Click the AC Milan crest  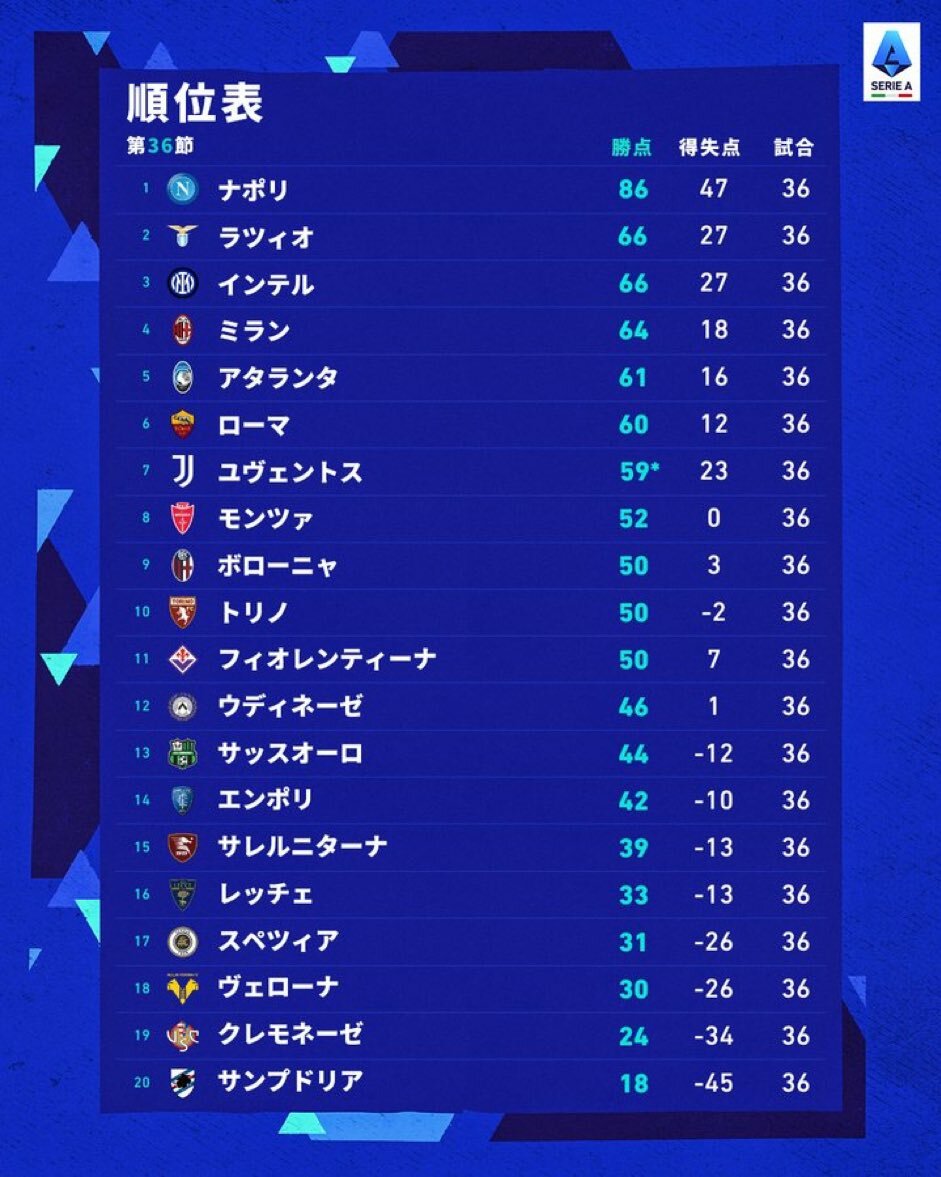tap(183, 330)
